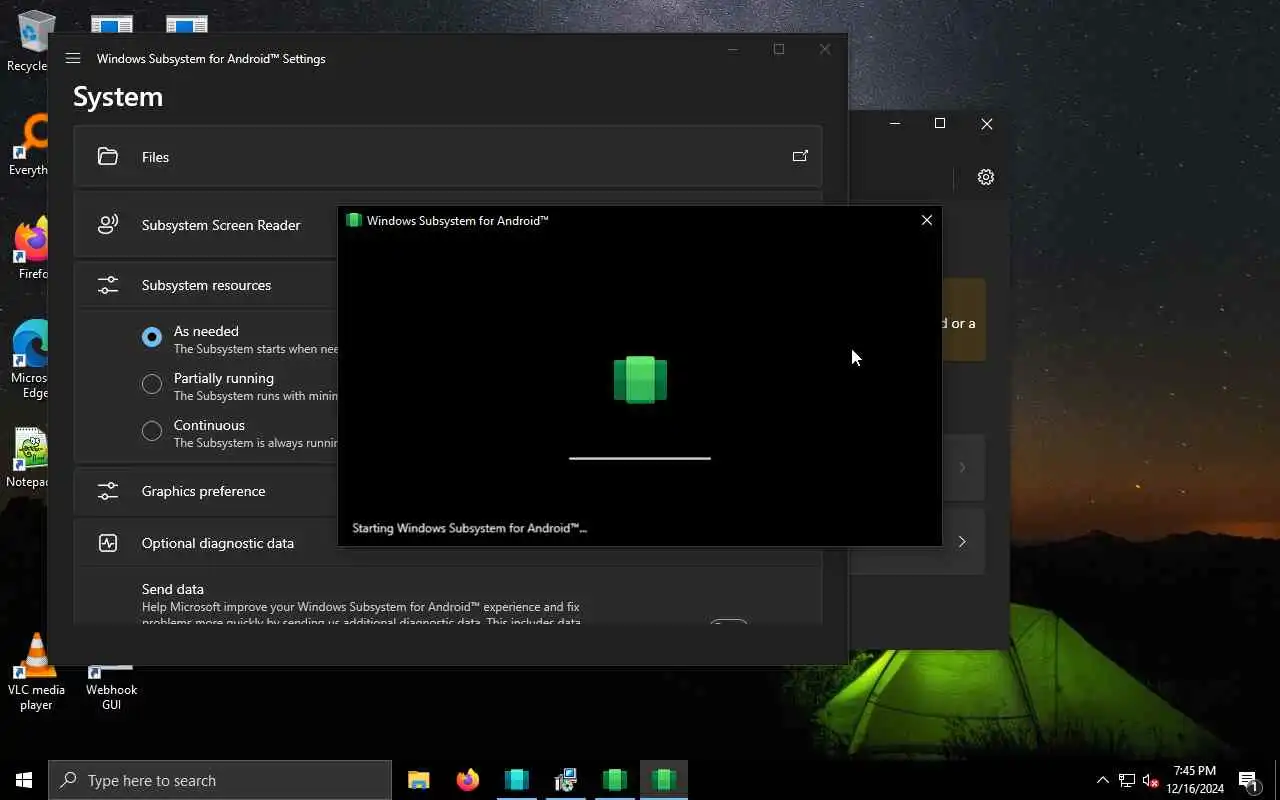Minimize the background window

point(895,123)
